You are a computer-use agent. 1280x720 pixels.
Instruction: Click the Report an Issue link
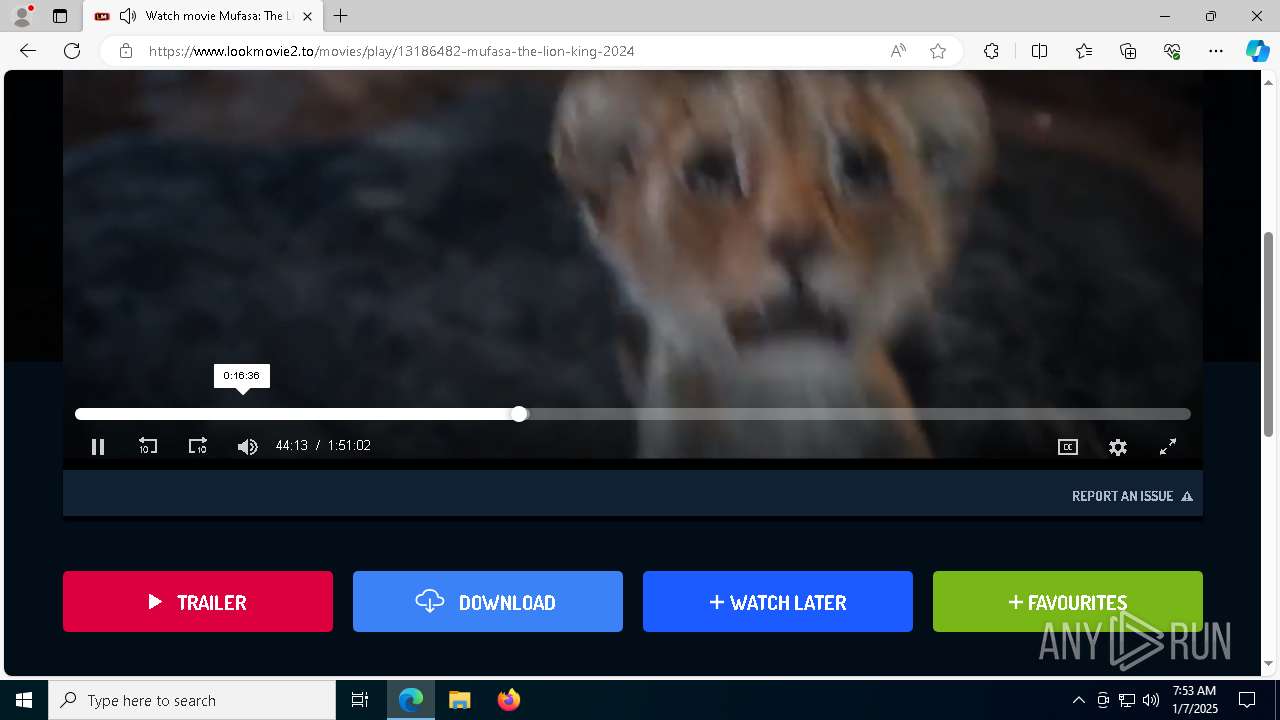coord(1132,496)
